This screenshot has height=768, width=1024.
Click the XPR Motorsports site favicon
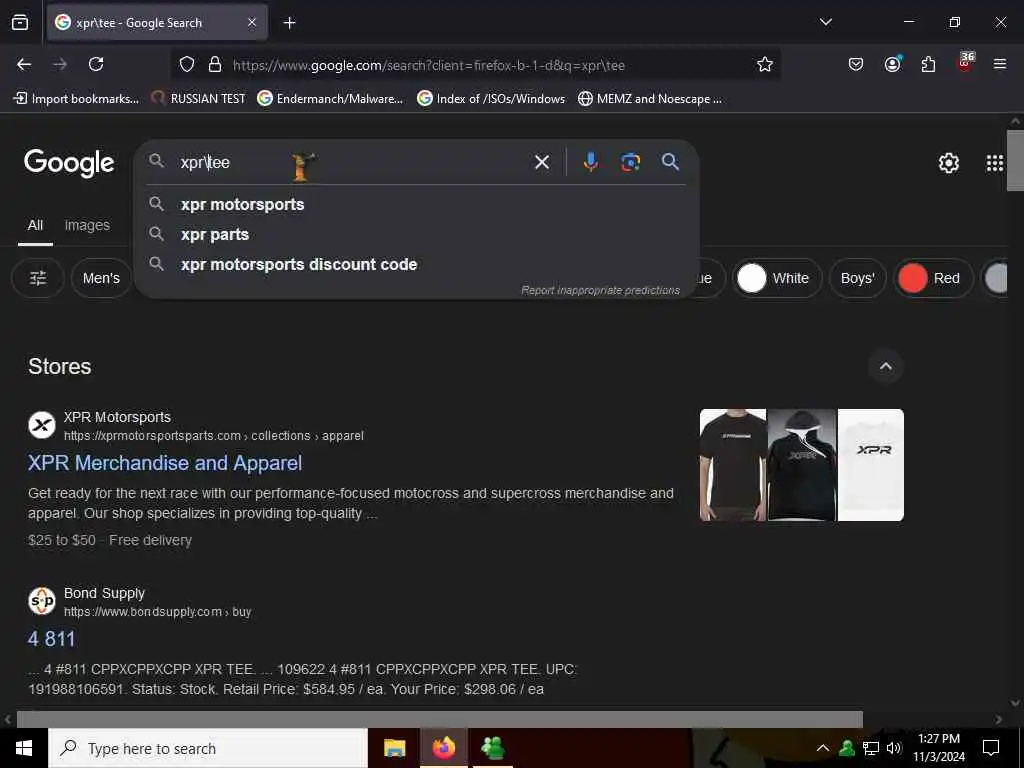pyautogui.click(x=42, y=425)
